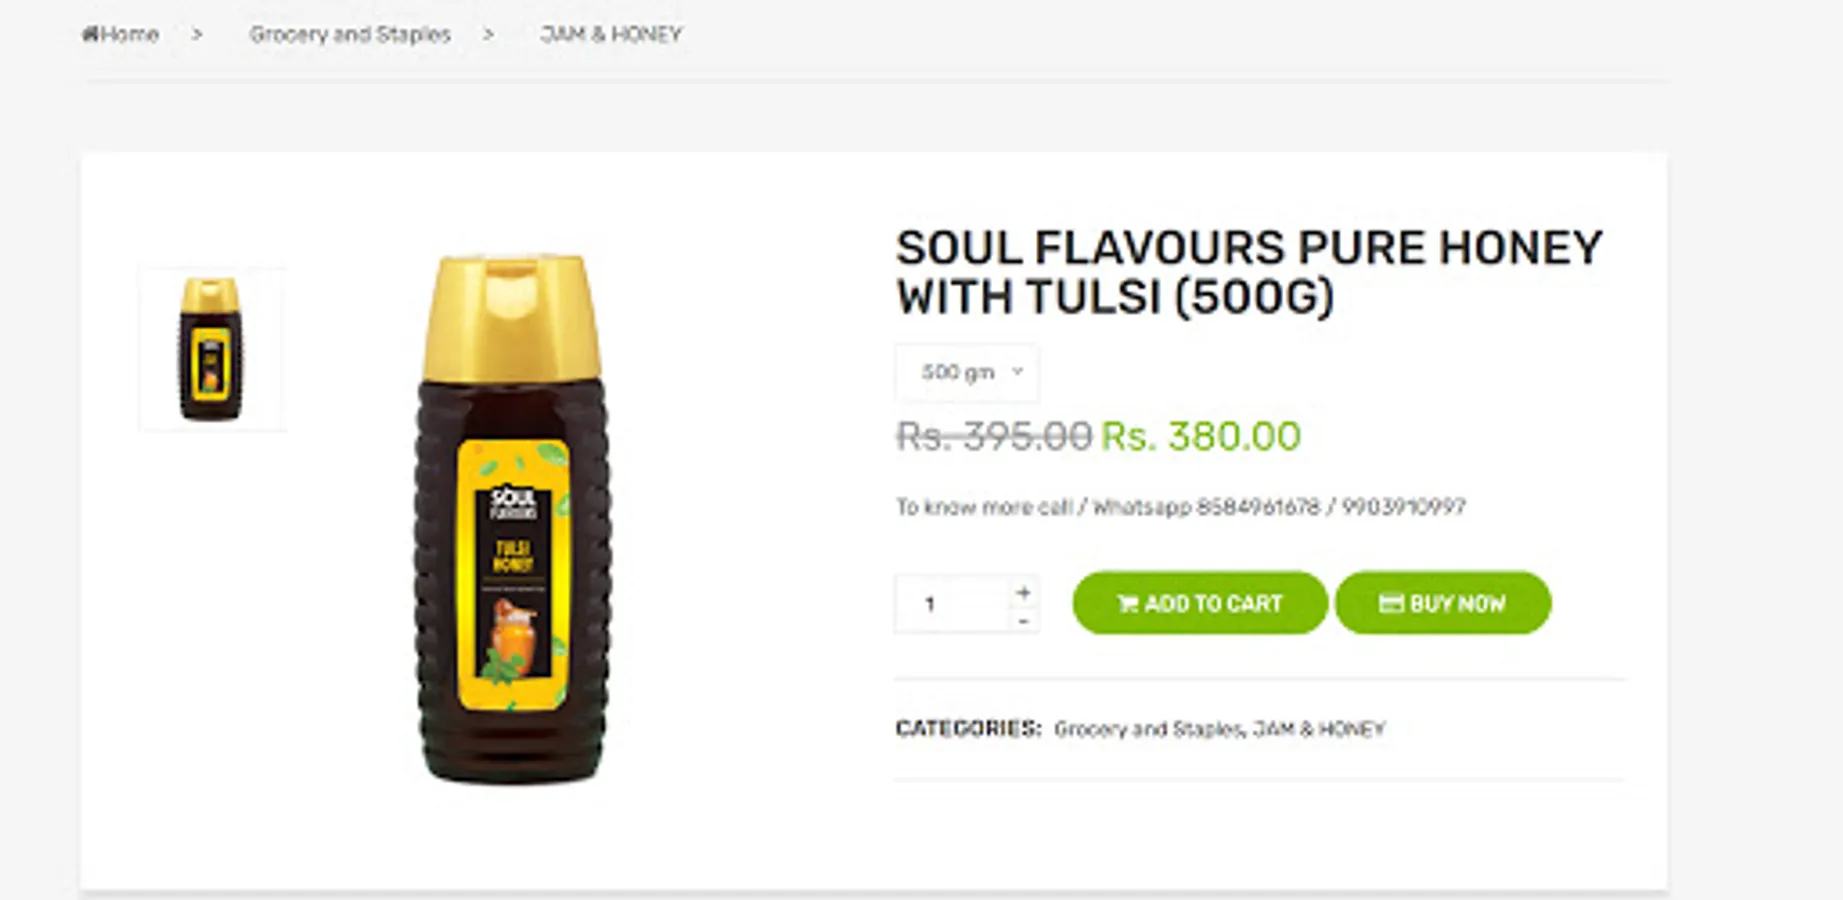1843x900 pixels.
Task: Click the discounted price Rs. 380.00
Action: coord(1201,437)
